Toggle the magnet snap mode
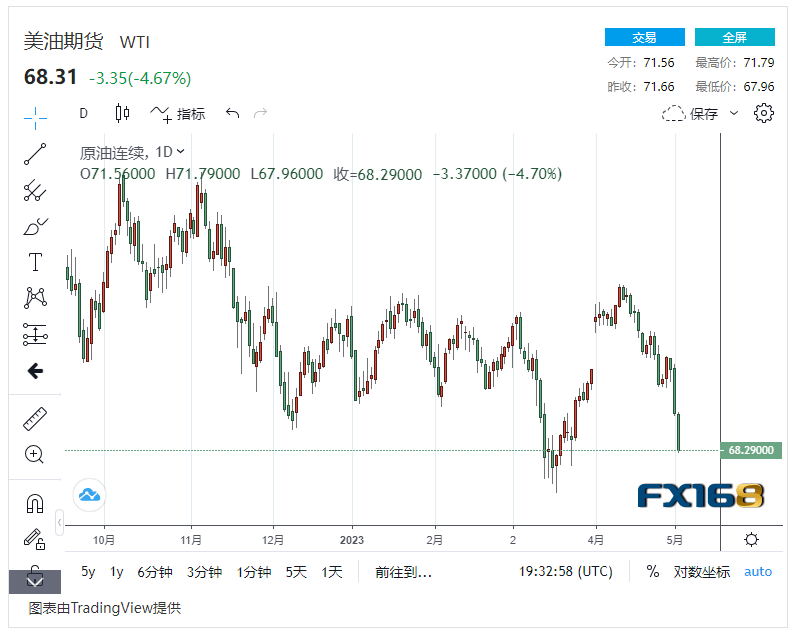This screenshot has width=797, height=632. tap(35, 503)
